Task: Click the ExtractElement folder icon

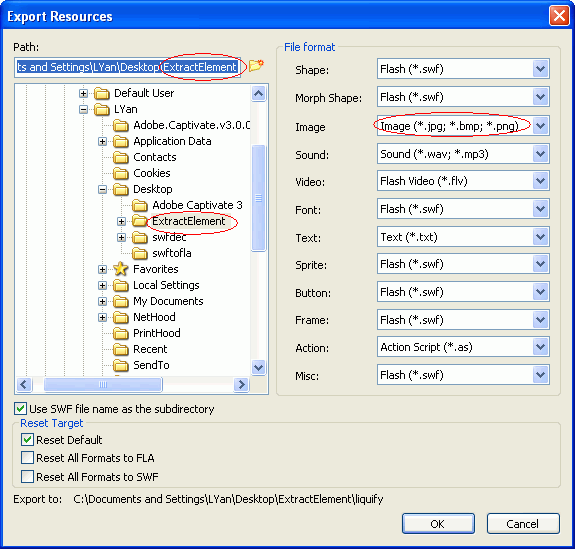Action: point(139,221)
